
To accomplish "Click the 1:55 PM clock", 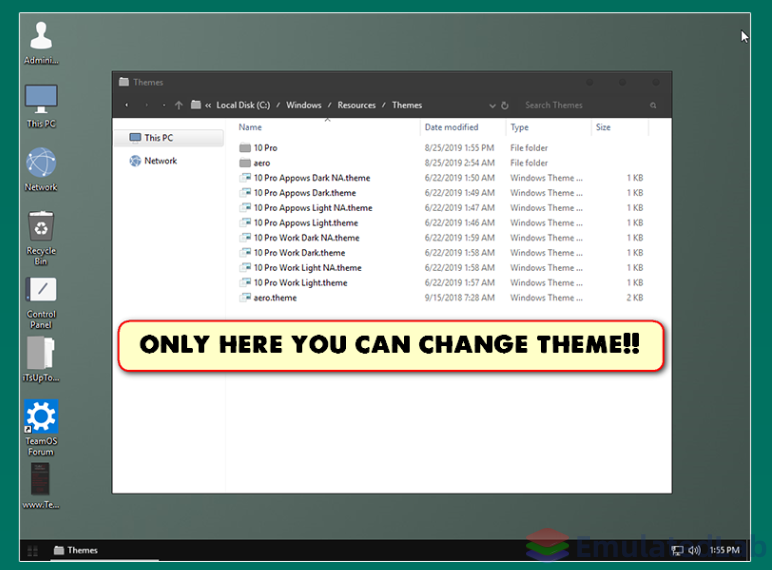I will click(x=724, y=550).
